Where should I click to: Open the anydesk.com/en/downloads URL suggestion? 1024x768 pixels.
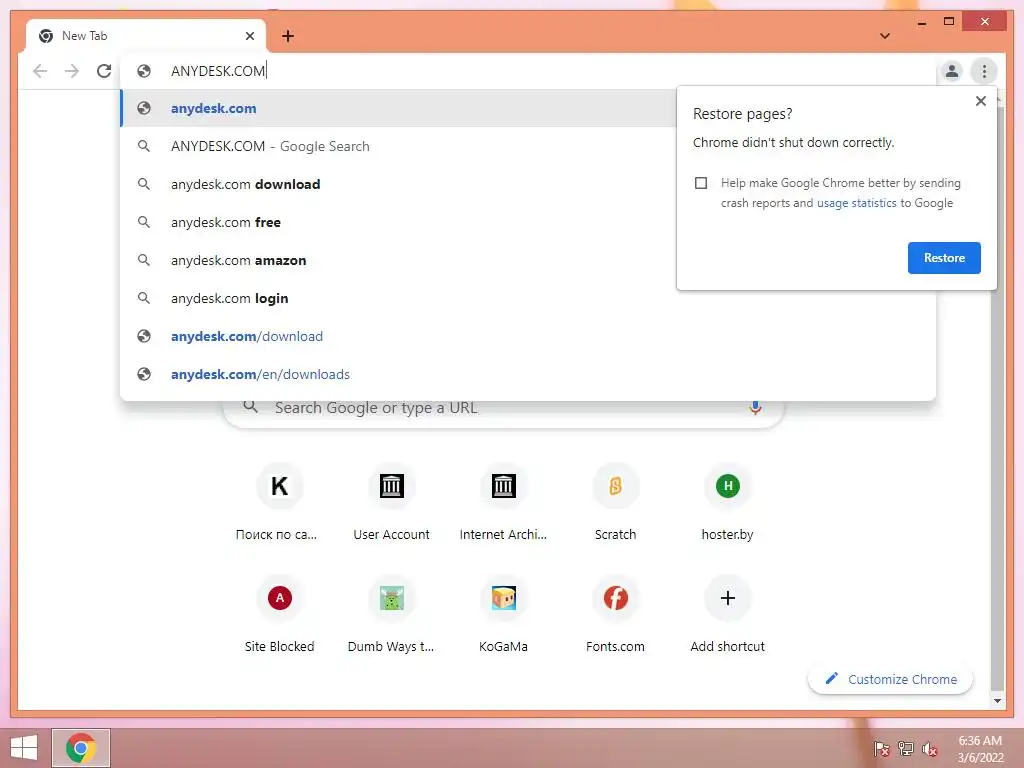point(528,374)
